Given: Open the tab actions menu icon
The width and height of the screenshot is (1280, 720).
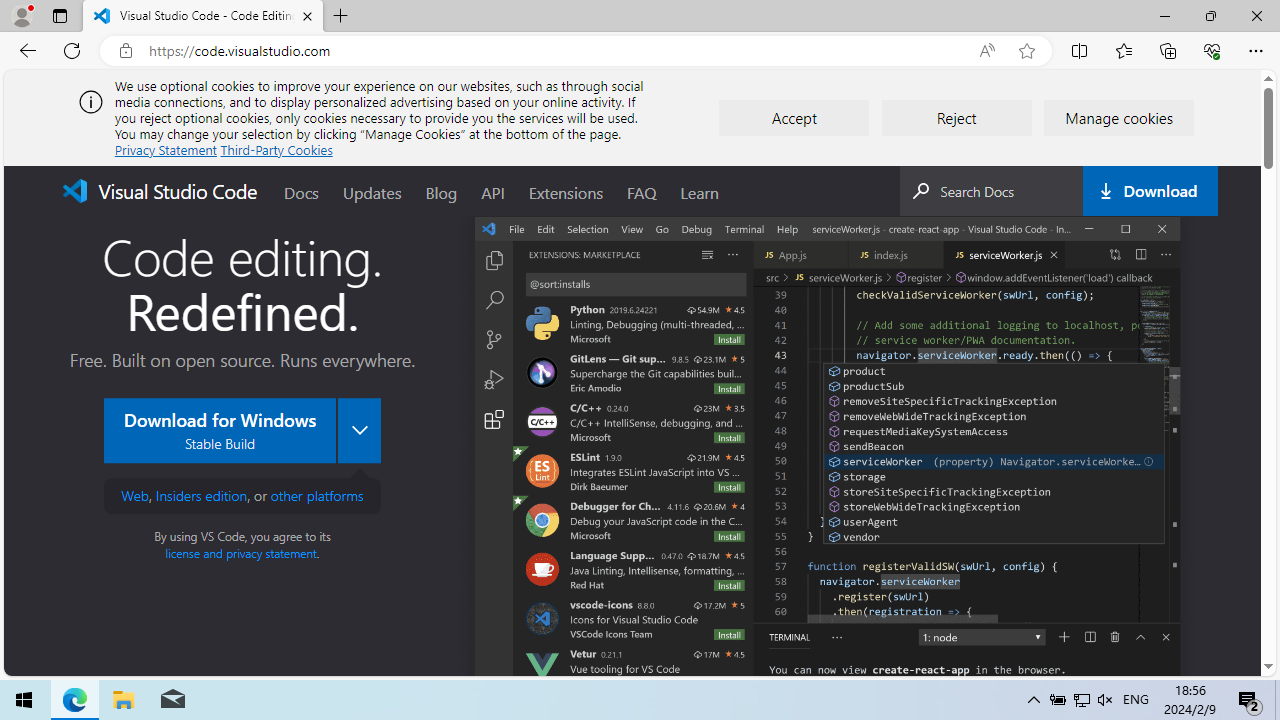Looking at the screenshot, I should (59, 16).
